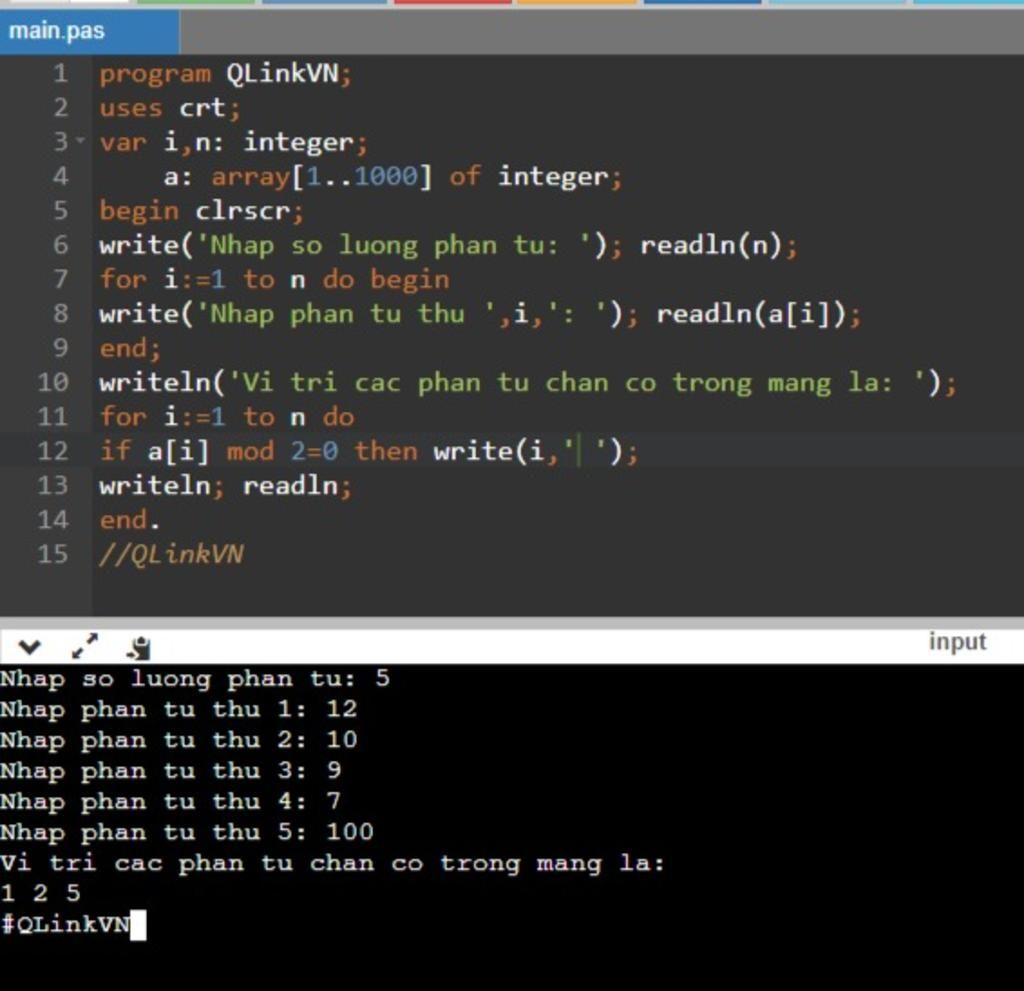
Task: Click console line 'Nhap so luong phan tu: 5'
Action: (195, 679)
